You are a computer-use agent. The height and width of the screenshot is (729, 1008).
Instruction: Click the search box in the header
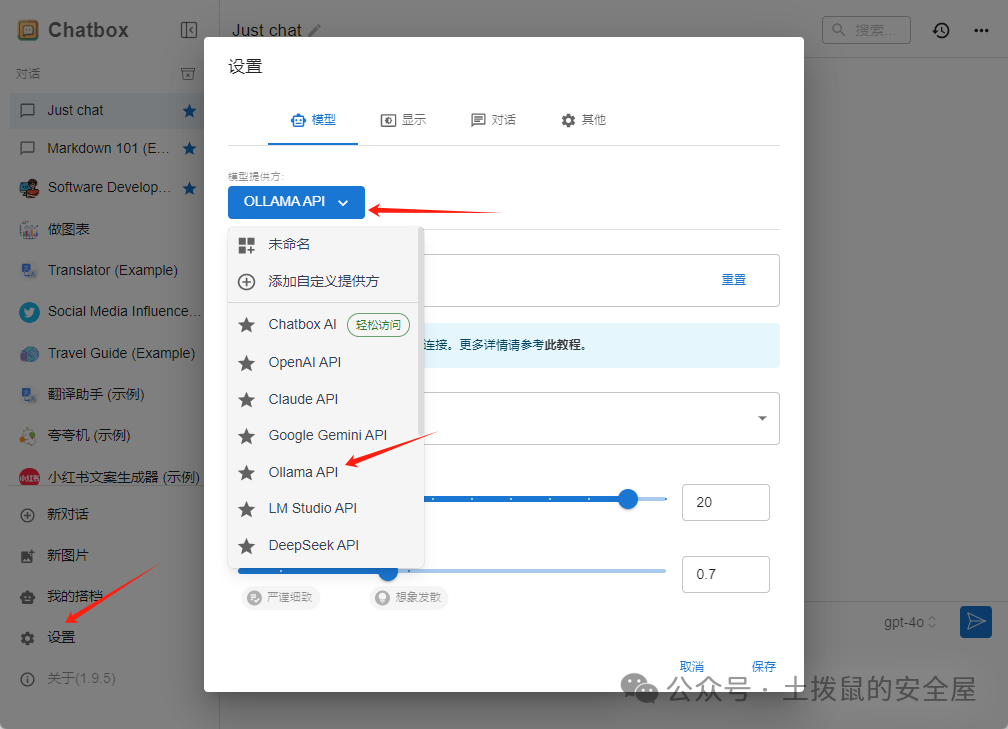(x=866, y=30)
